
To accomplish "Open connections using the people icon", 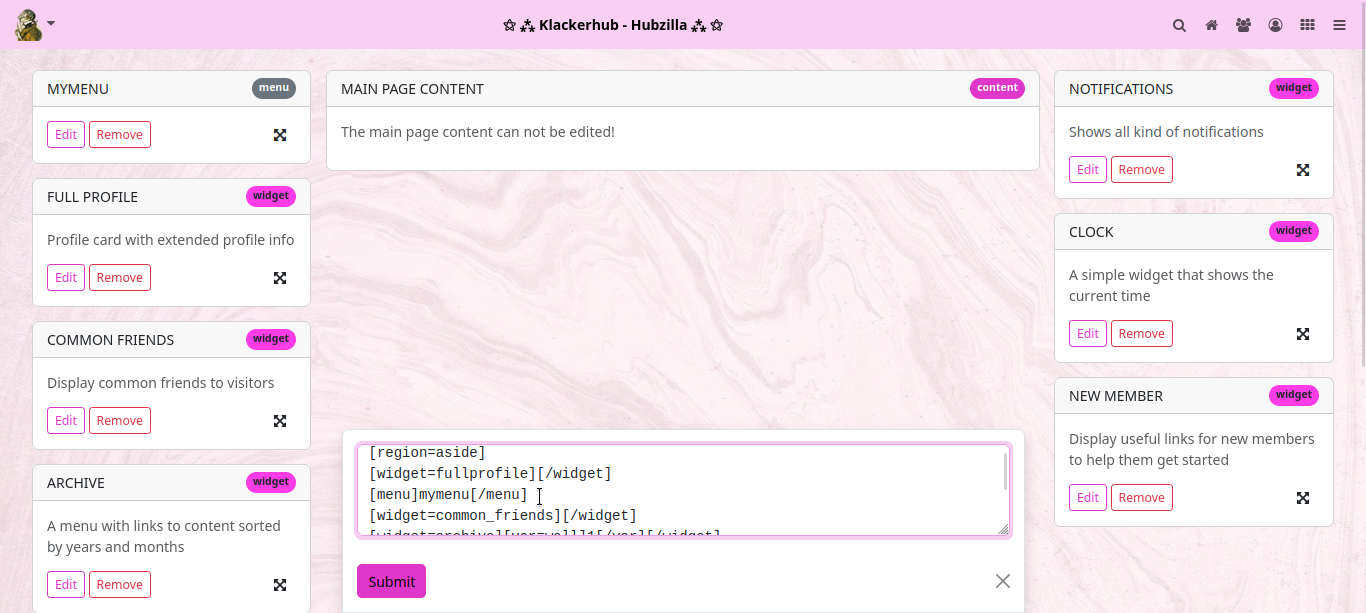I will pyautogui.click(x=1243, y=25).
